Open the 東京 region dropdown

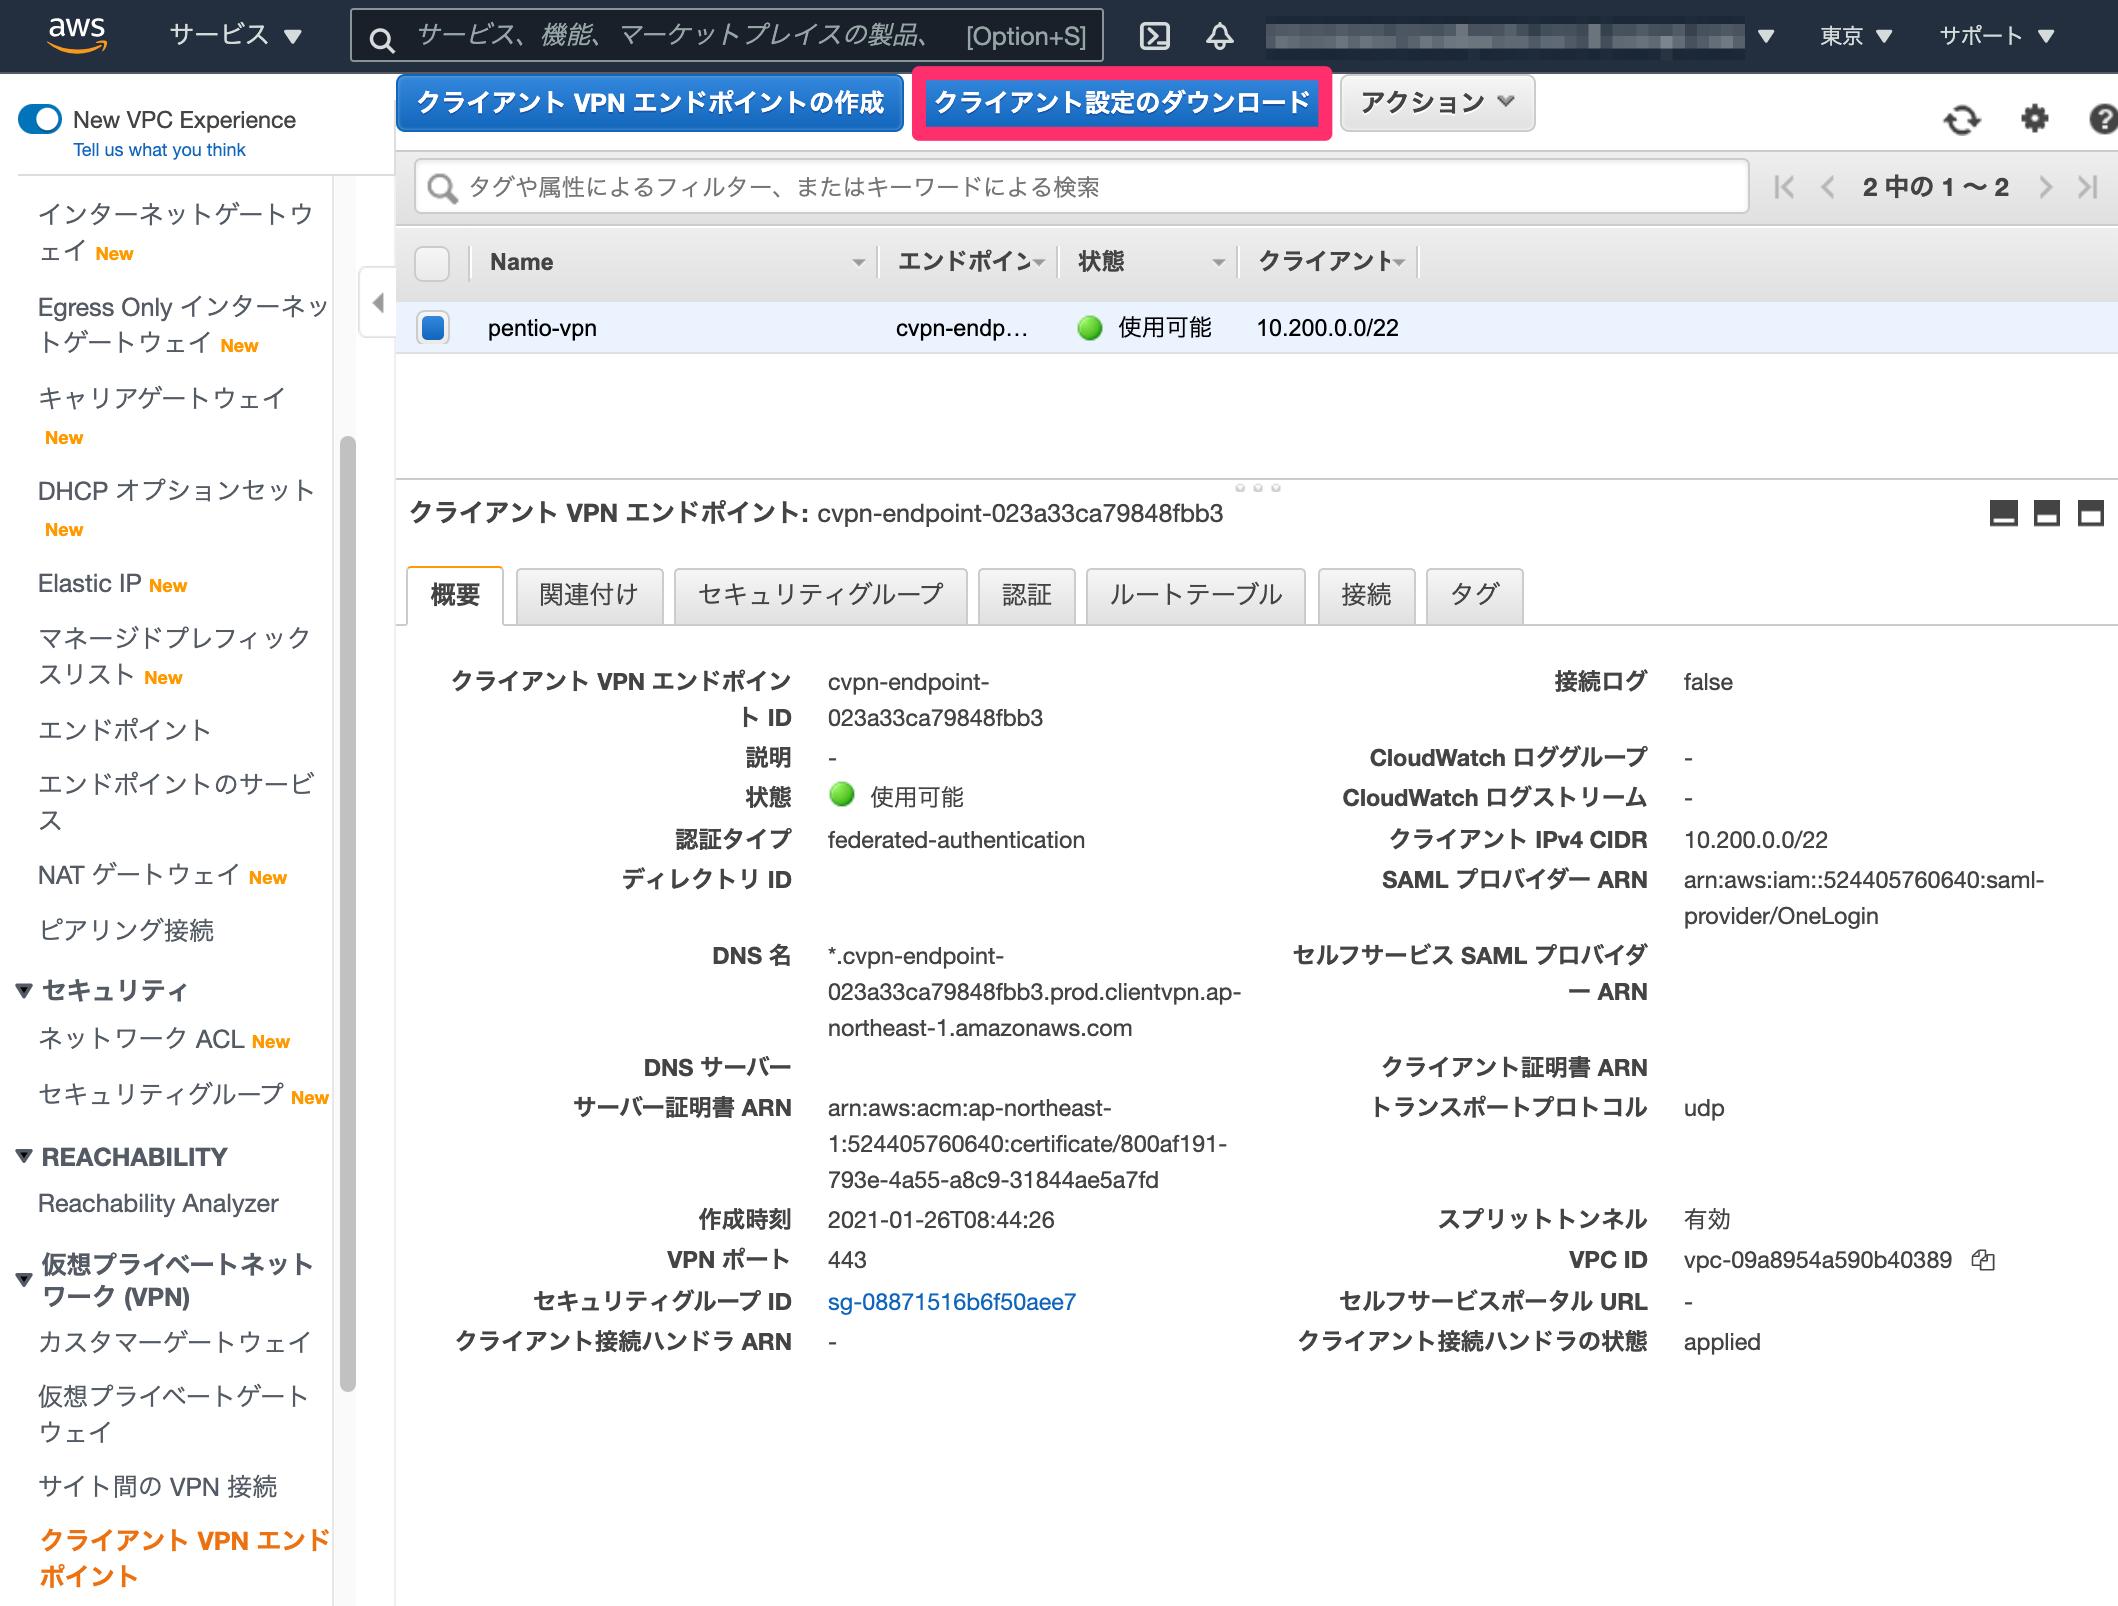[x=1856, y=37]
